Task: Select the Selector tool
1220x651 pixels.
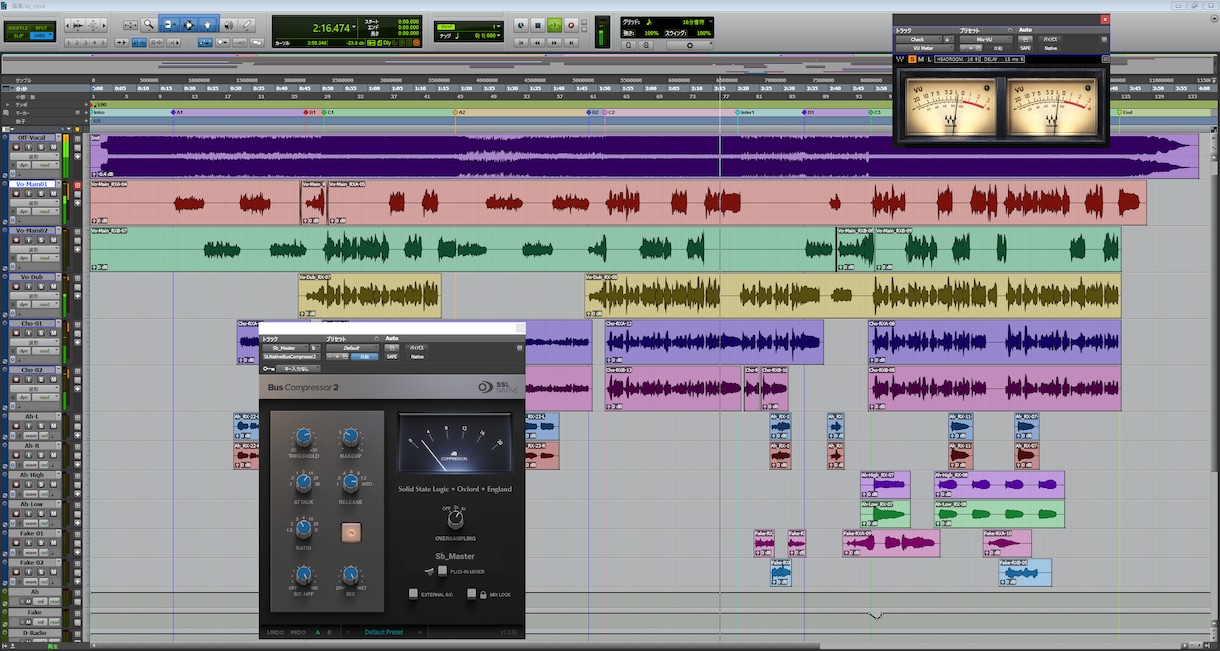Action: (x=187, y=24)
